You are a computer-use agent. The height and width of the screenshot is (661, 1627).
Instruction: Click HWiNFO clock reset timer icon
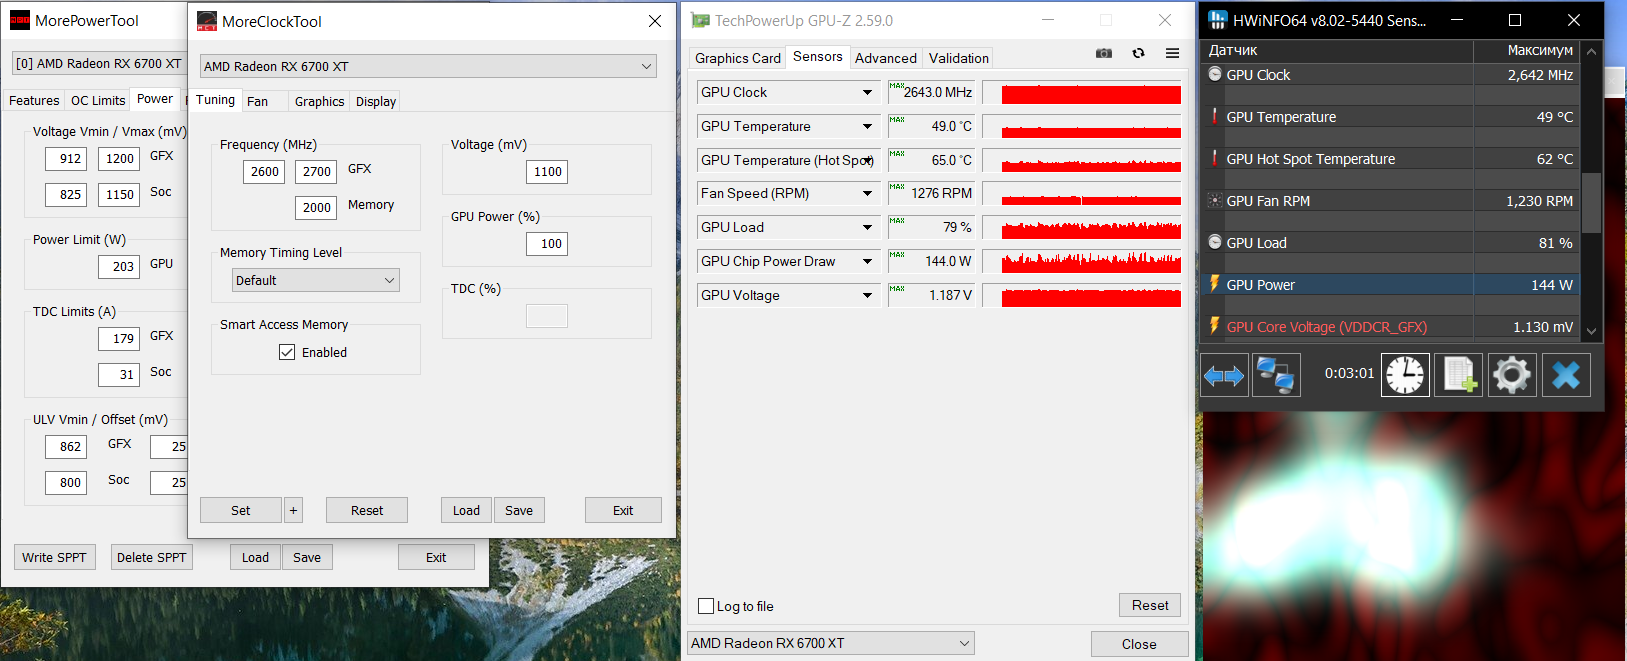(1405, 375)
